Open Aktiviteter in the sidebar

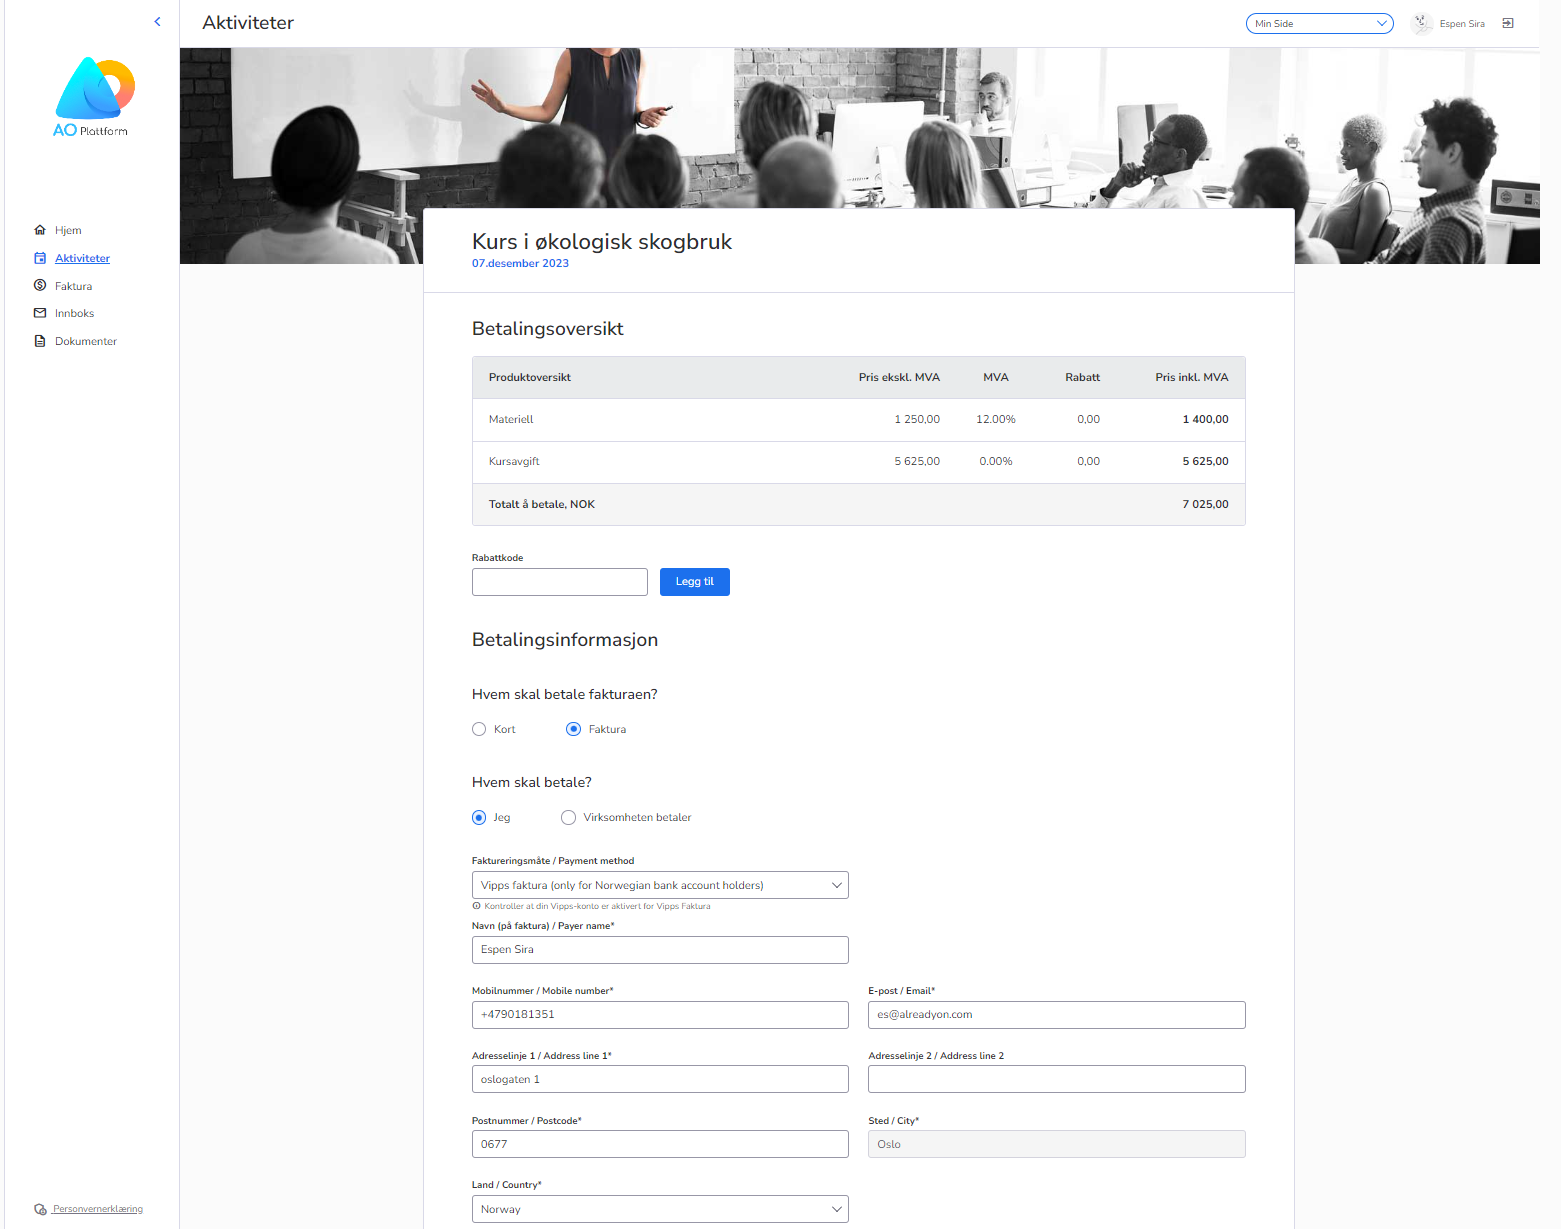[82, 258]
